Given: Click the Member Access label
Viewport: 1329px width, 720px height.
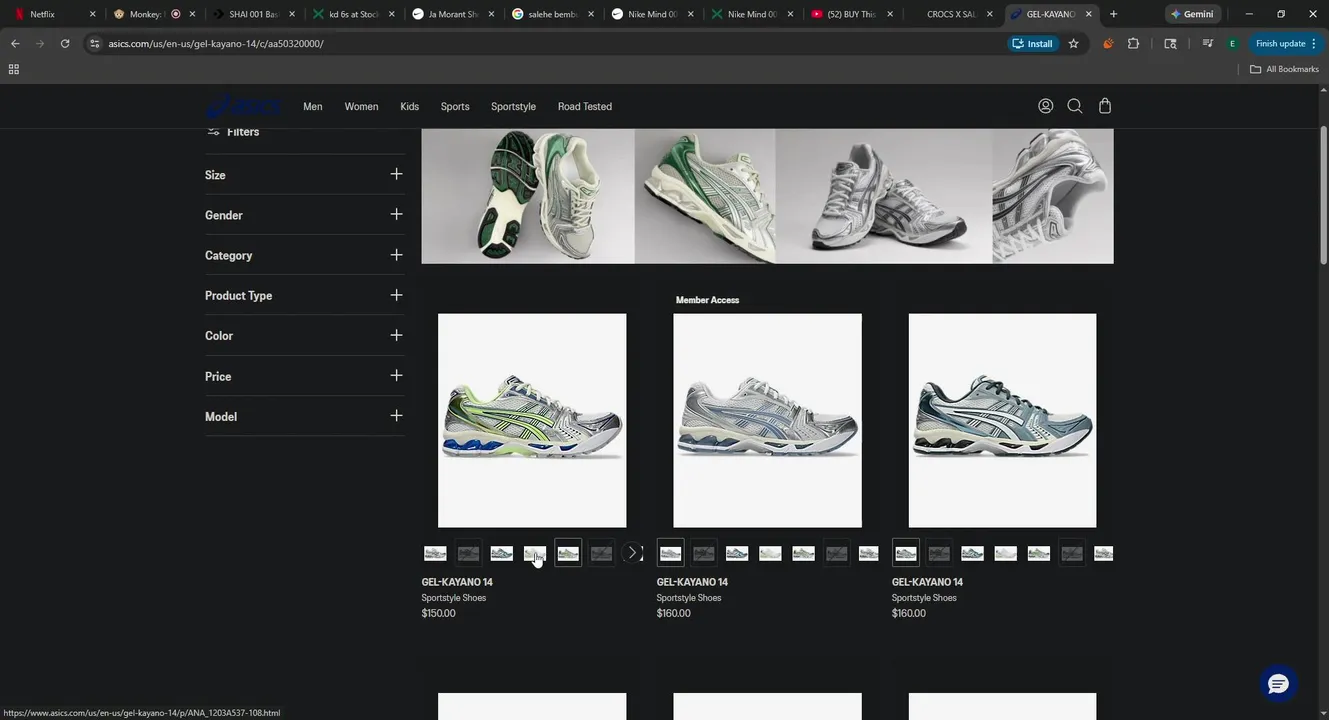Looking at the screenshot, I should point(707,300).
